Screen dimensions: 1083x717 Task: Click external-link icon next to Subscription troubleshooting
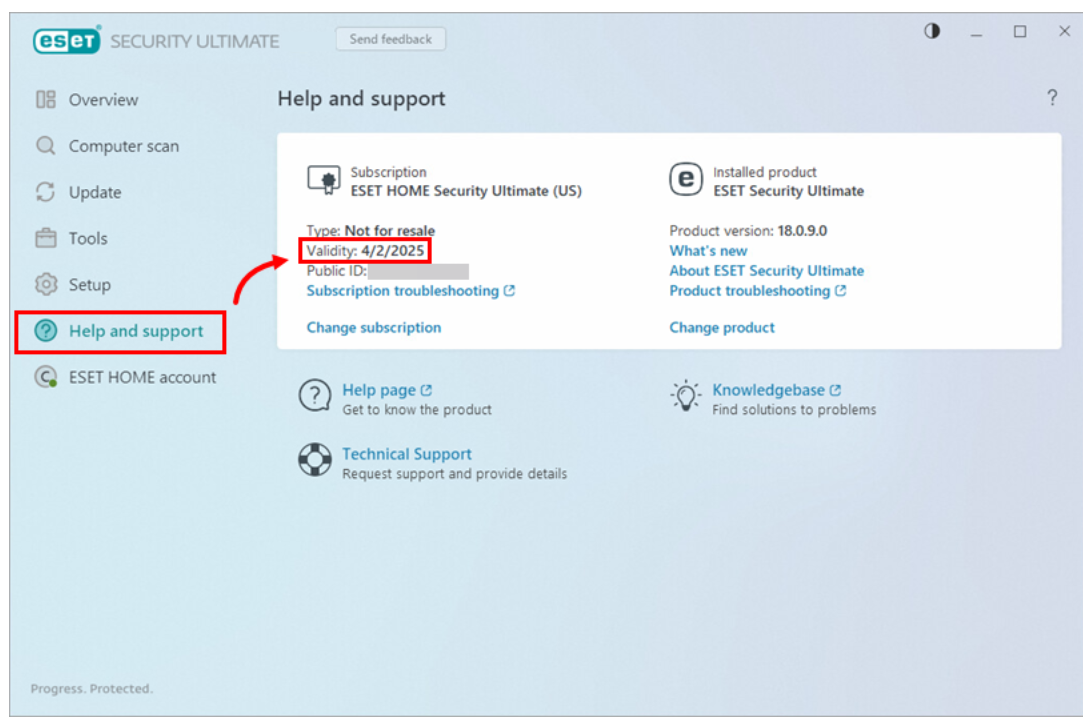510,291
